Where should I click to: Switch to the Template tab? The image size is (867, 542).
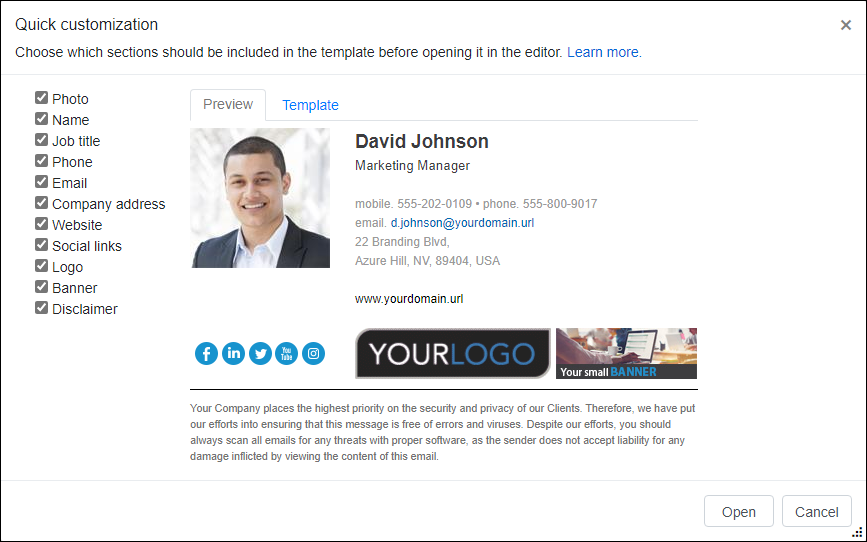[x=310, y=105]
